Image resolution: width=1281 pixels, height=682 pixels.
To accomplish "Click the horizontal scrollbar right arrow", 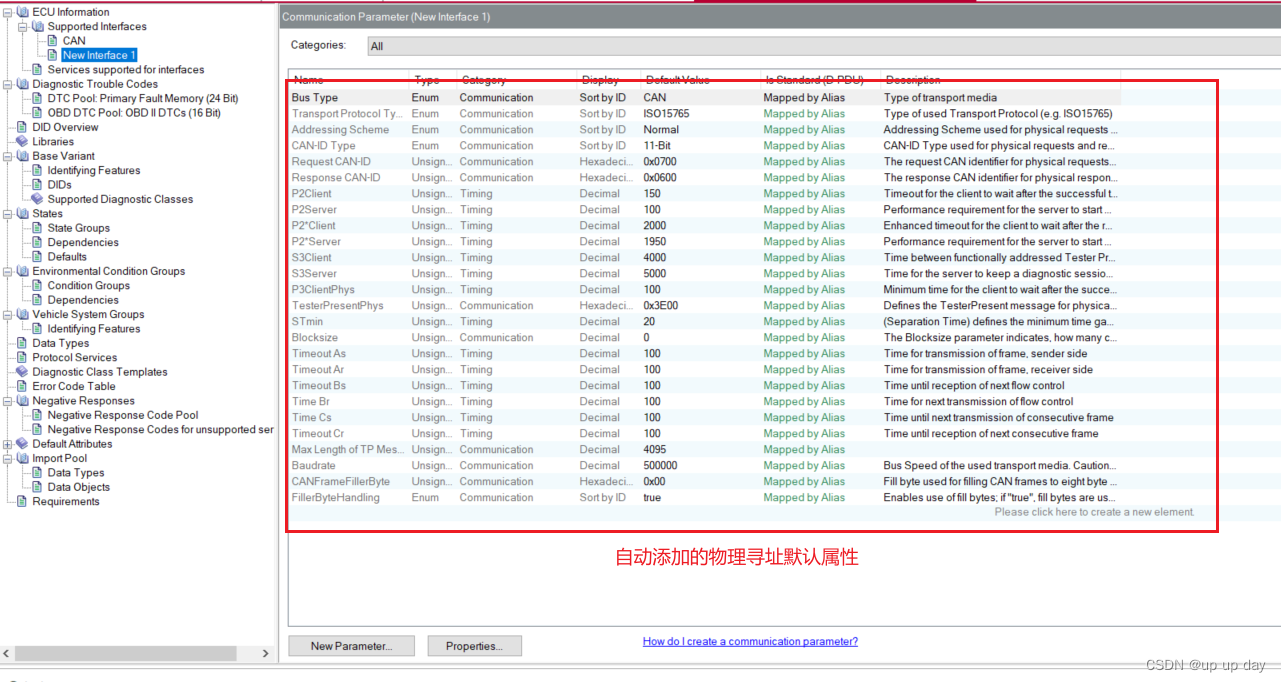I will coord(264,652).
